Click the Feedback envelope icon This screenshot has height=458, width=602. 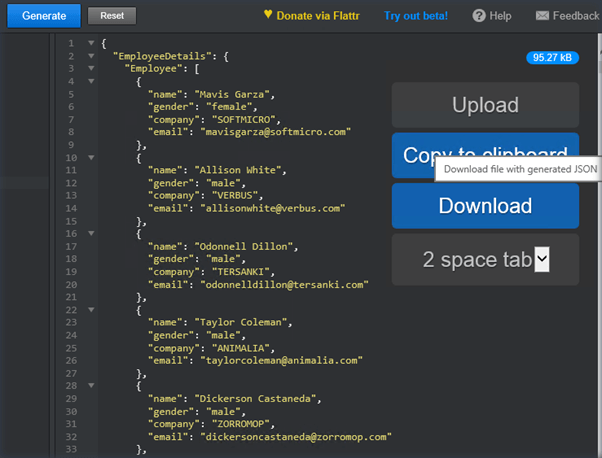coord(542,15)
